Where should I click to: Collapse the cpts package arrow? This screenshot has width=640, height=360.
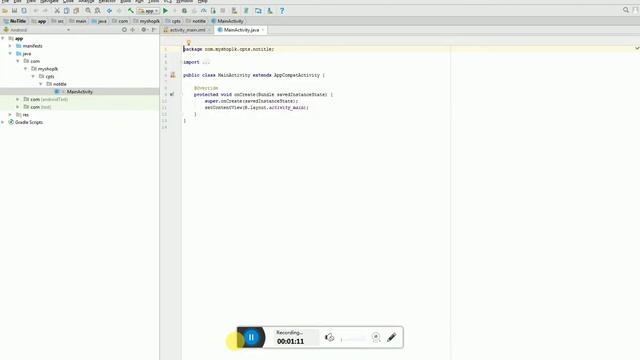point(33,76)
